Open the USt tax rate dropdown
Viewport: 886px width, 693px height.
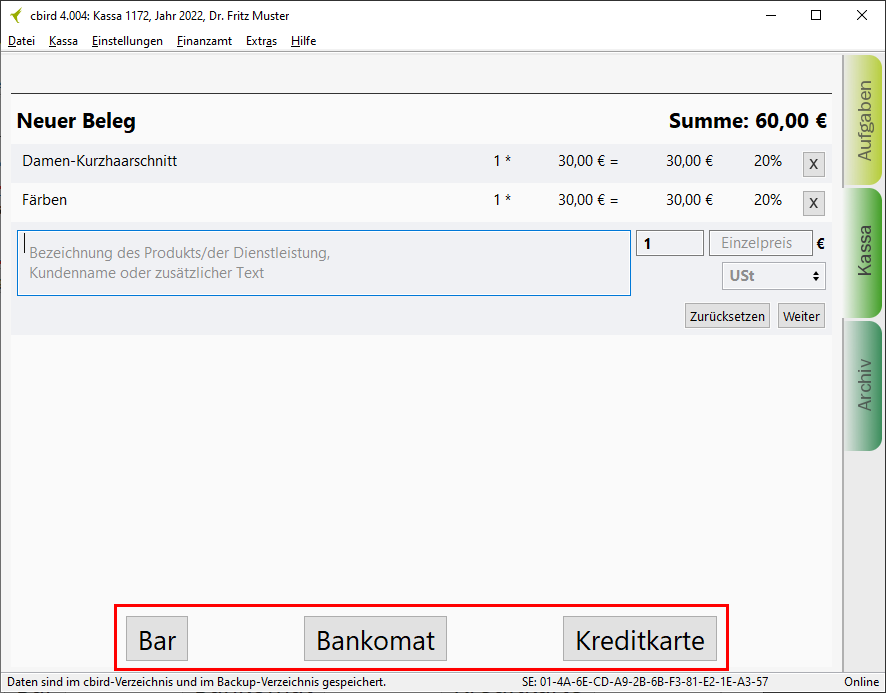[x=773, y=276]
